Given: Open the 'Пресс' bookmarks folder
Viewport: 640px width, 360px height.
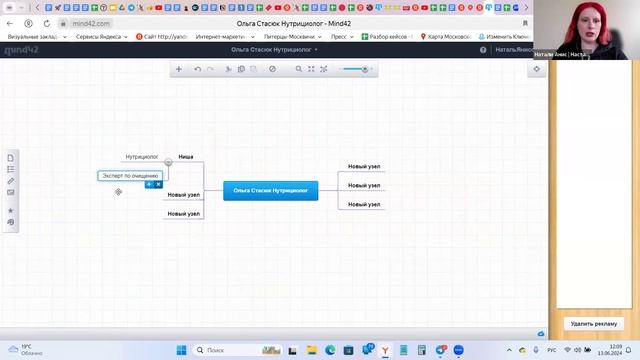Looking at the screenshot, I should [x=342, y=37].
